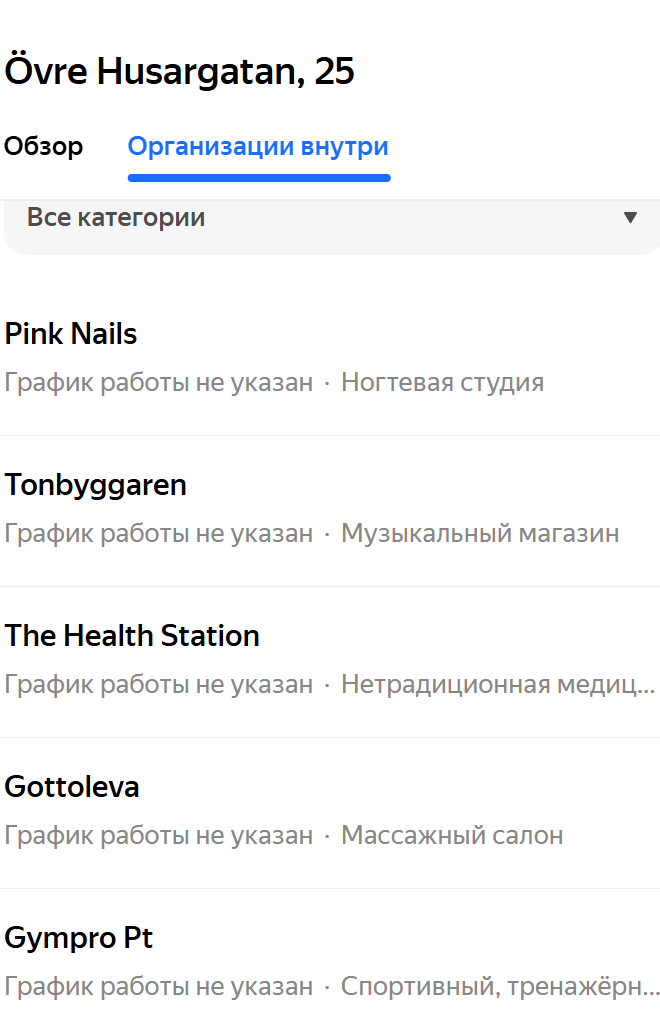Image resolution: width=660 pixels, height=1029 pixels.
Task: Click the Ногтевая студия category label
Action: pos(442,382)
